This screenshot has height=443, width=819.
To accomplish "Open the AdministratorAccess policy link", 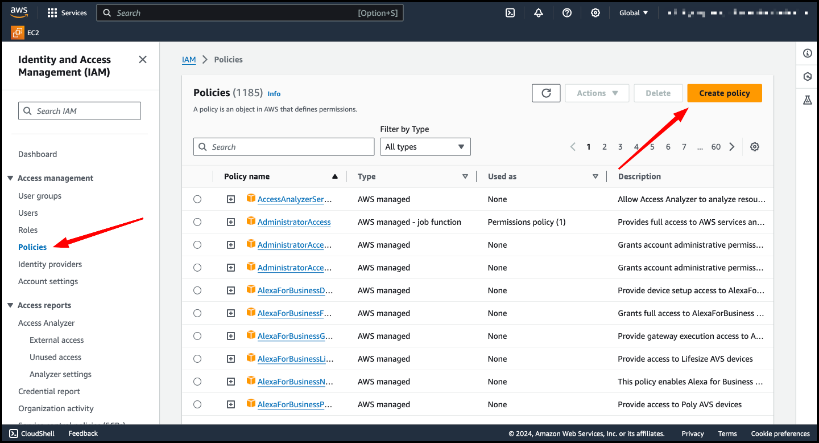I will pos(294,222).
